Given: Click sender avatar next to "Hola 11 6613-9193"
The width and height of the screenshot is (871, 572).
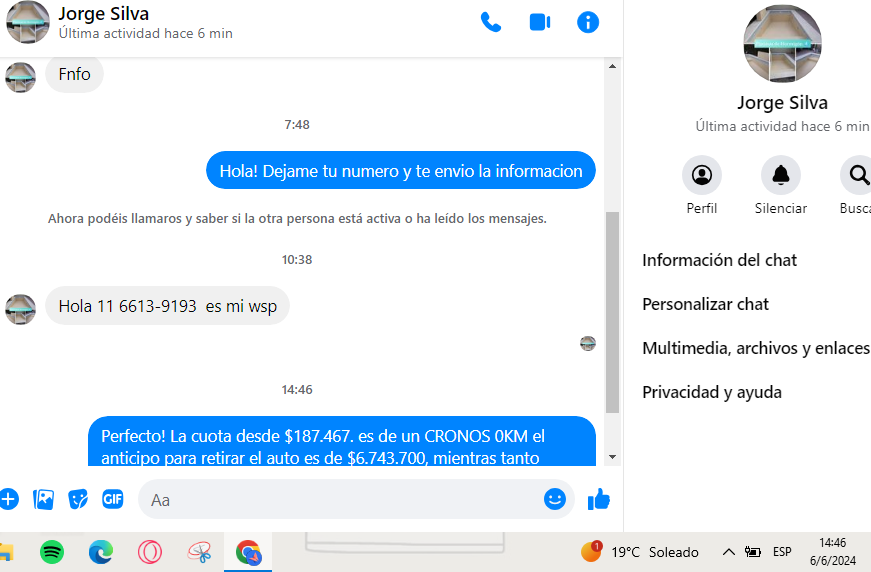Looking at the screenshot, I should (21, 309).
